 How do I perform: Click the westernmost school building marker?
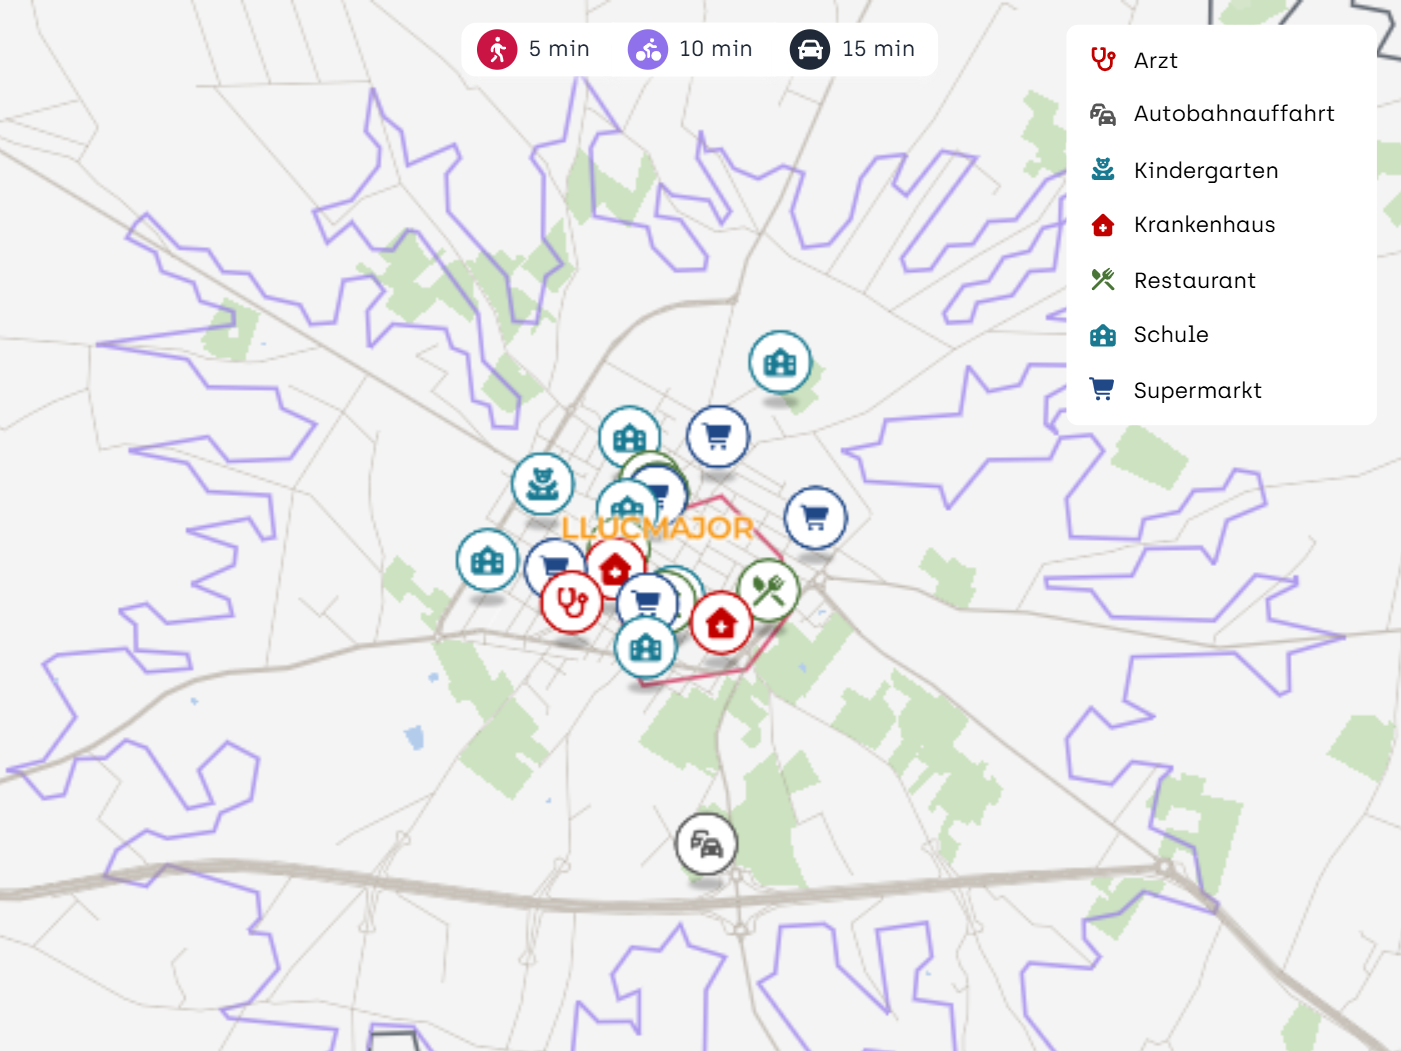(x=487, y=560)
